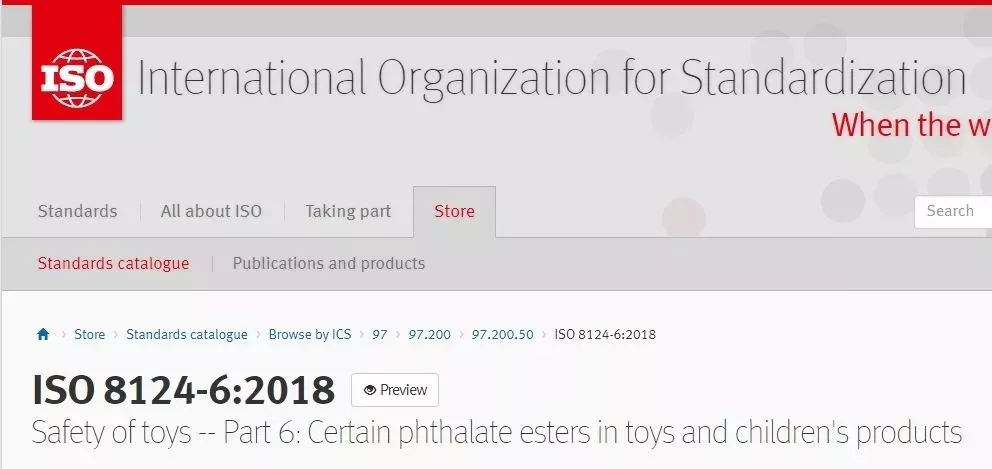Switch to the Taking part tab
Viewport: 992px width, 469px height.
[348, 211]
